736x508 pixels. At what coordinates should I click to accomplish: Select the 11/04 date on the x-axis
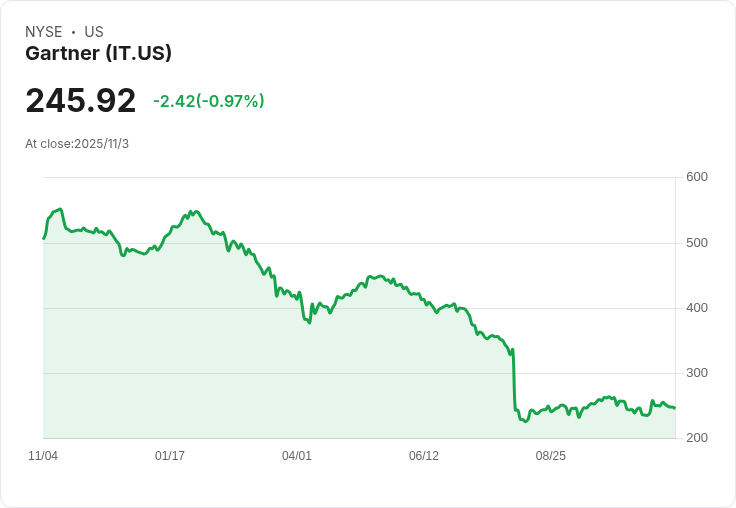[43, 456]
